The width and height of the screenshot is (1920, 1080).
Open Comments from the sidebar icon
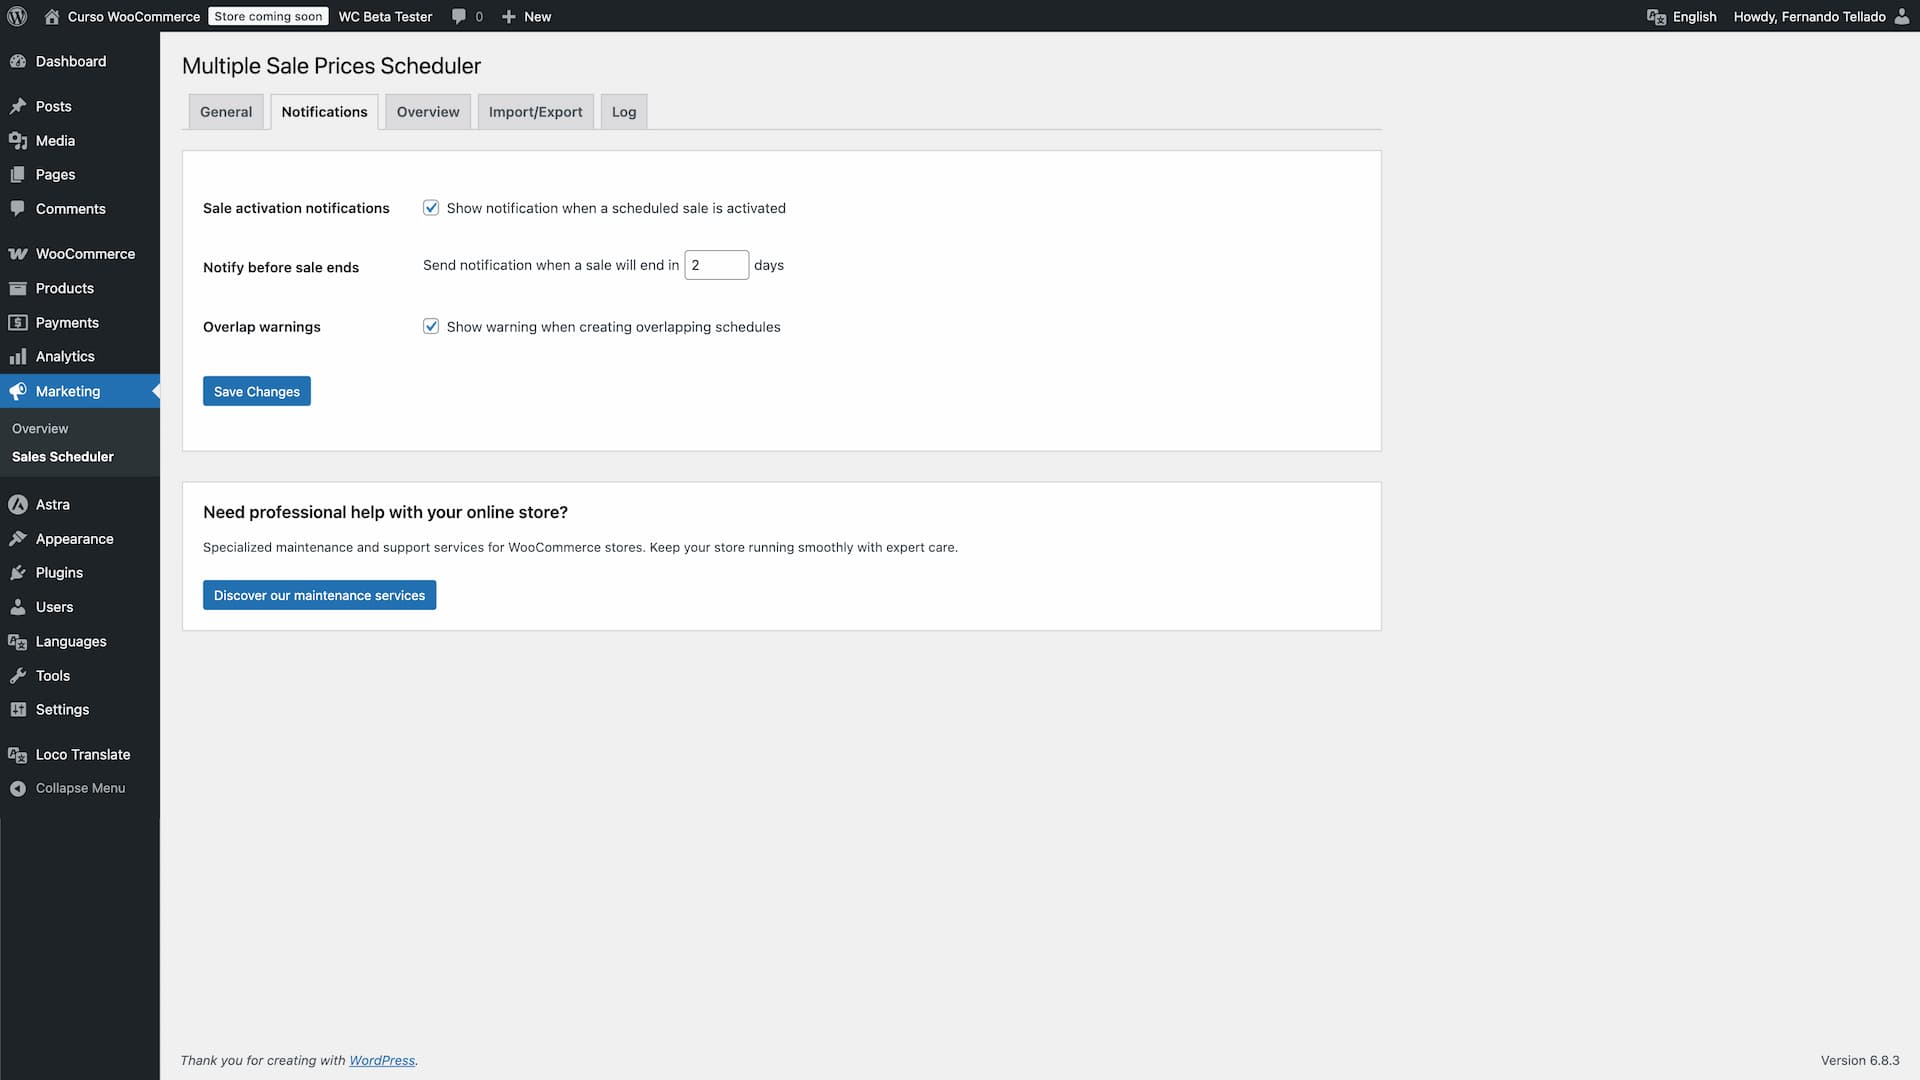(18, 208)
